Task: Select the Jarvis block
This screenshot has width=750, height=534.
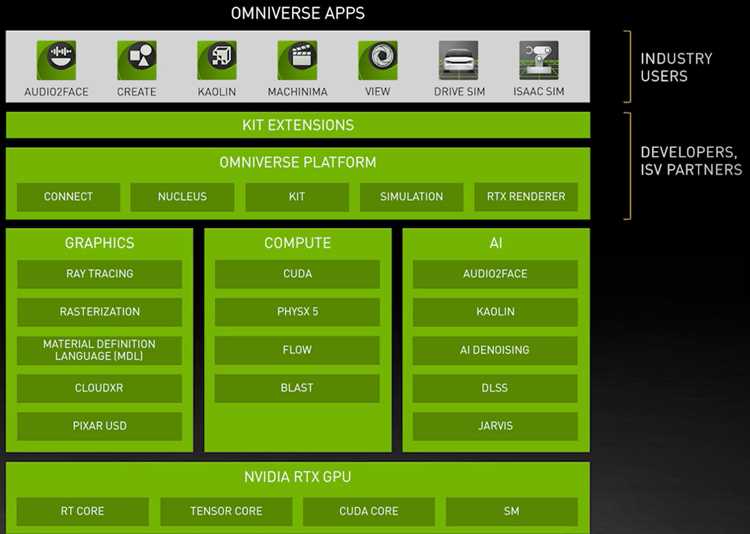Action: (495, 426)
